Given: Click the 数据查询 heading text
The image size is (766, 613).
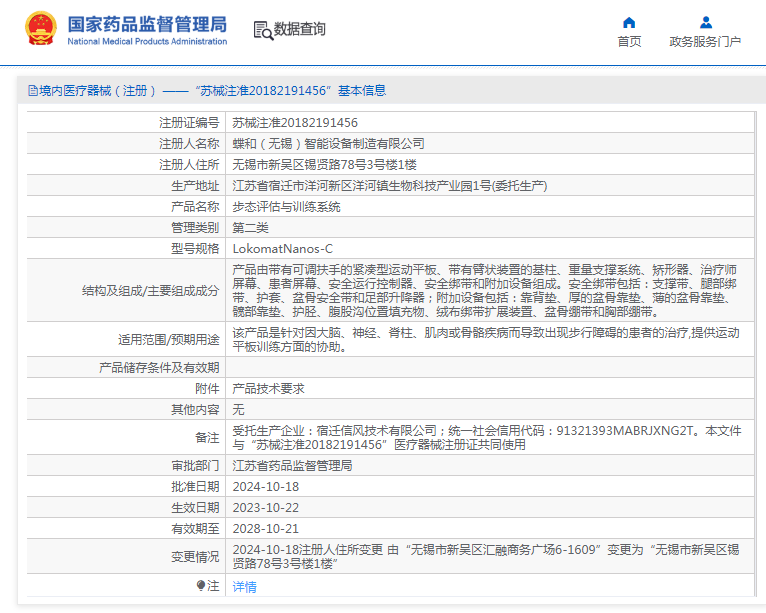Looking at the screenshot, I should (x=299, y=29).
